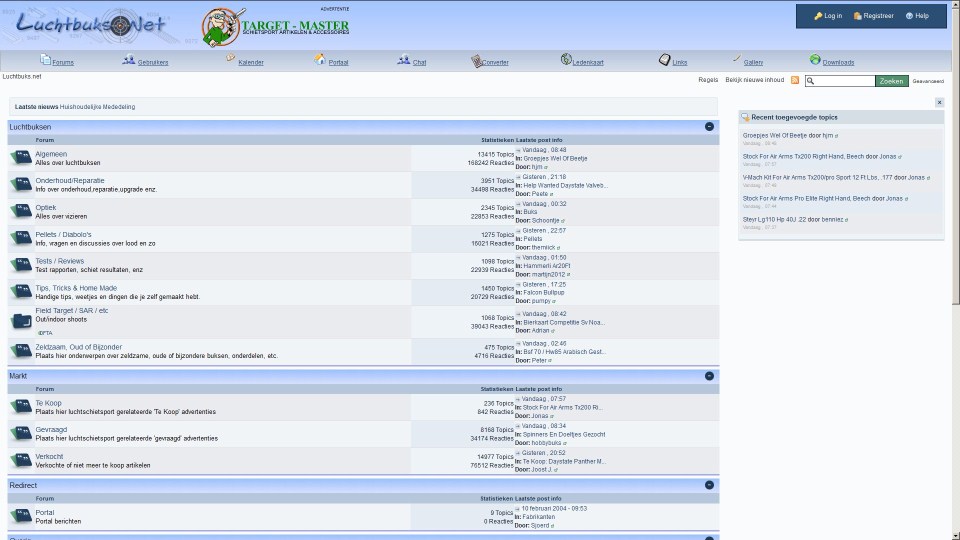Collapse the Redirect category section
The height and width of the screenshot is (540, 960).
coord(709,485)
